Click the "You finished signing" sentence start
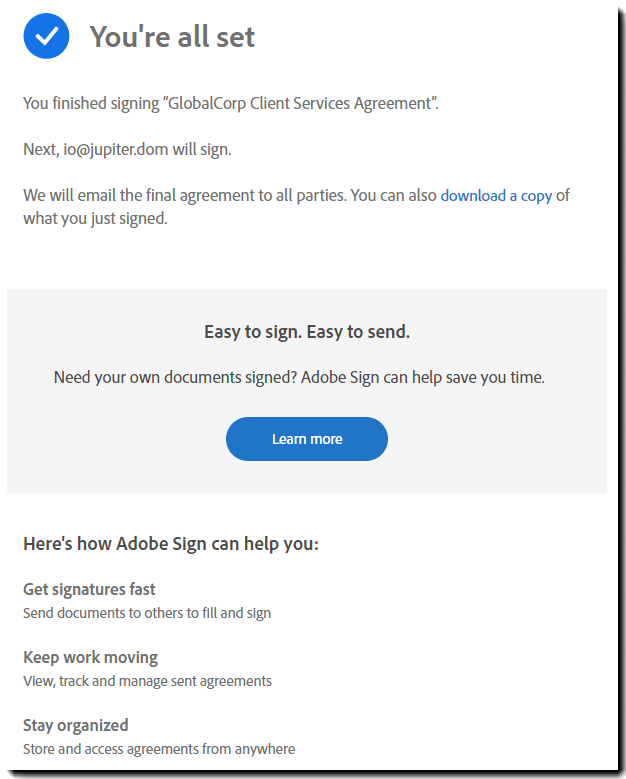626x779 pixels. tap(86, 103)
